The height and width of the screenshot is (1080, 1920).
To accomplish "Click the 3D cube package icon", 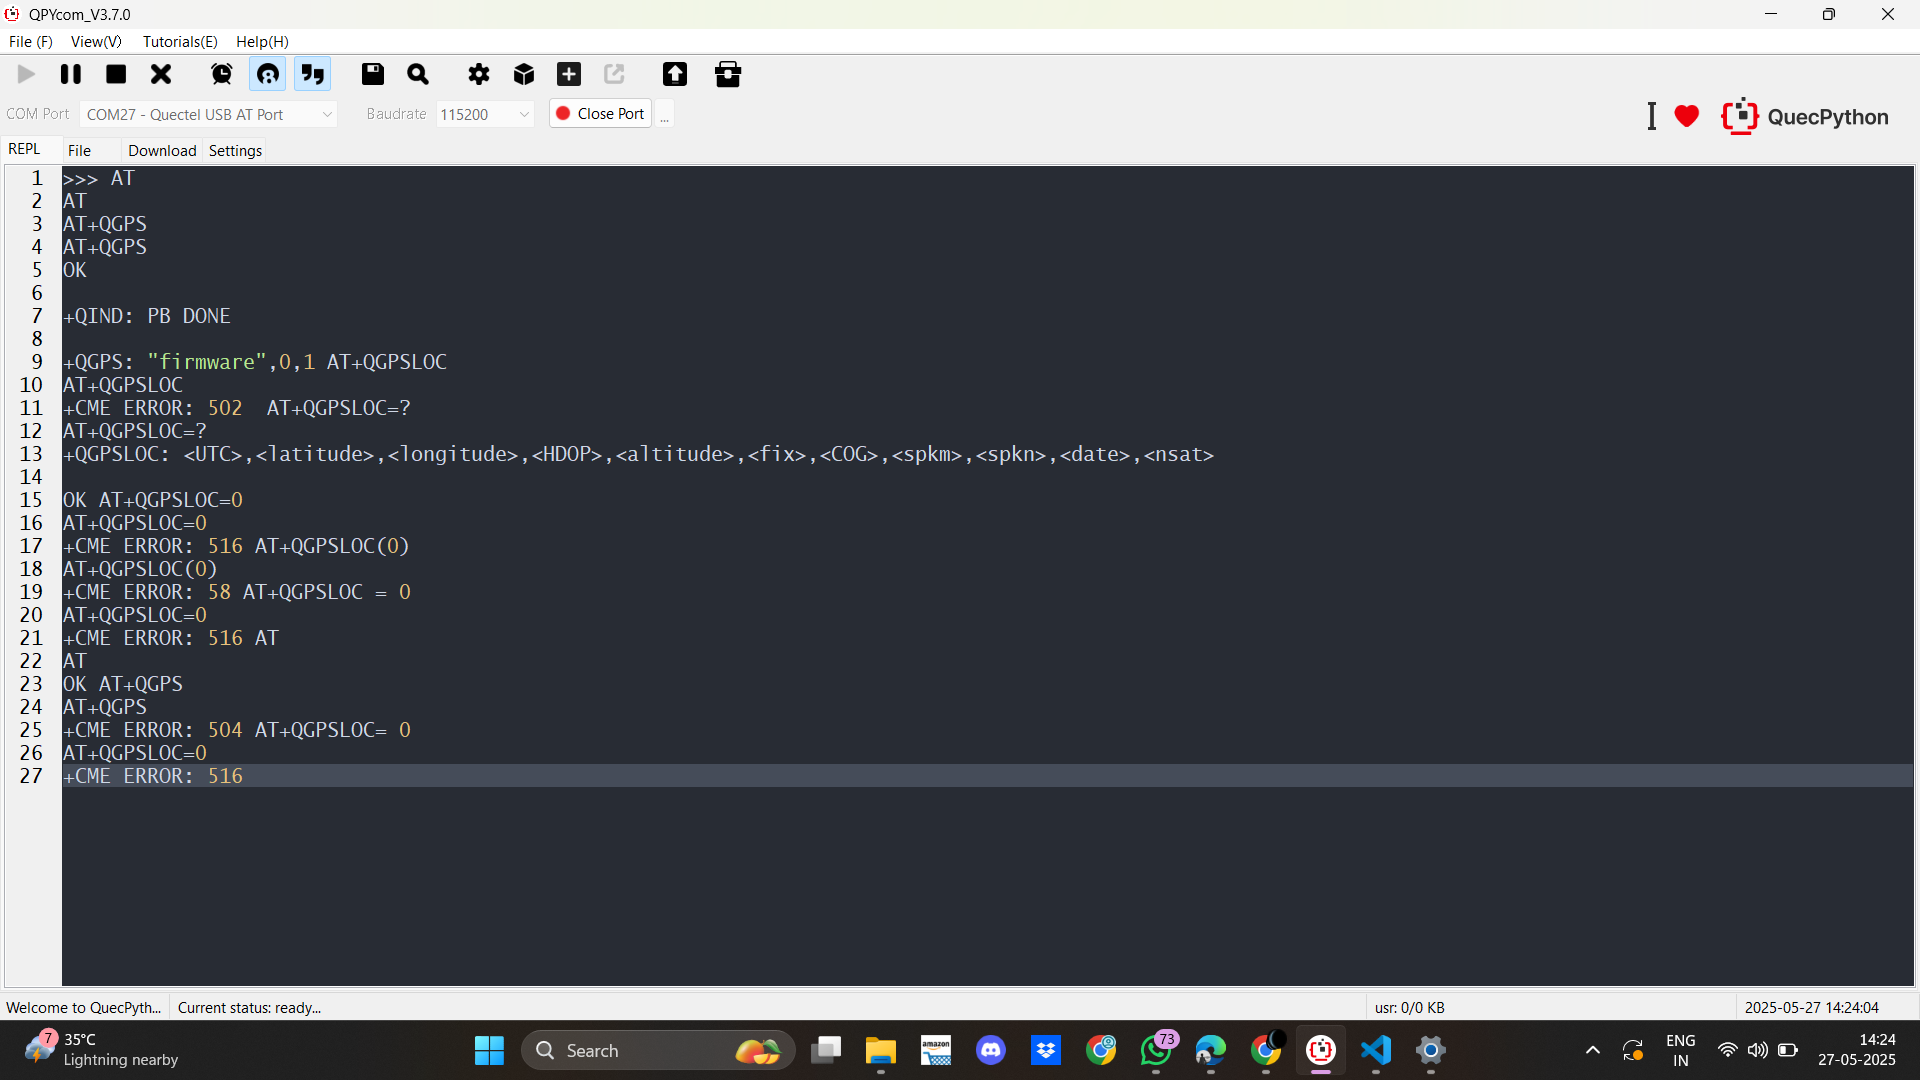I will [524, 74].
